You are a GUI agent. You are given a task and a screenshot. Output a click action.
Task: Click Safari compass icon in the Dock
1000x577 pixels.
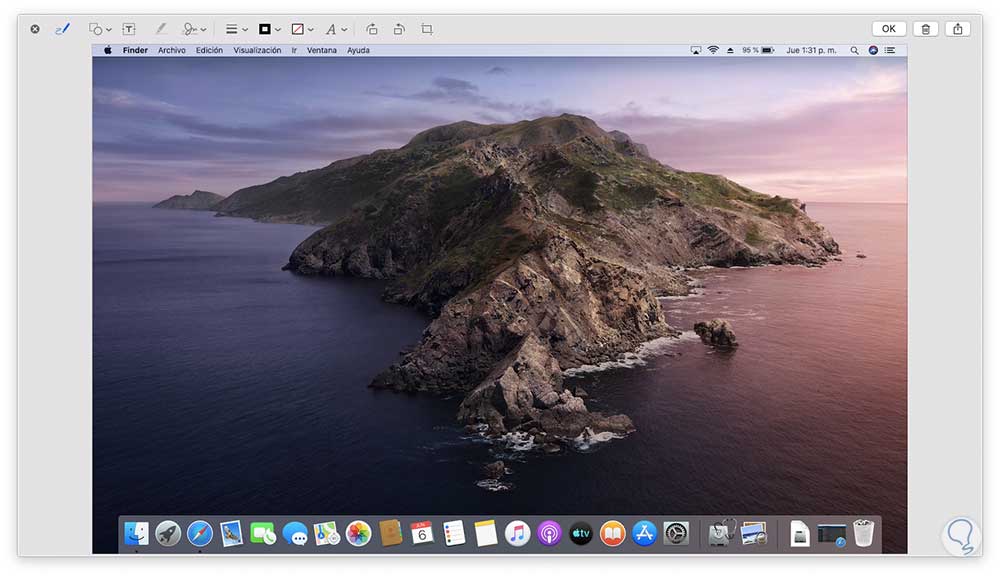click(200, 534)
